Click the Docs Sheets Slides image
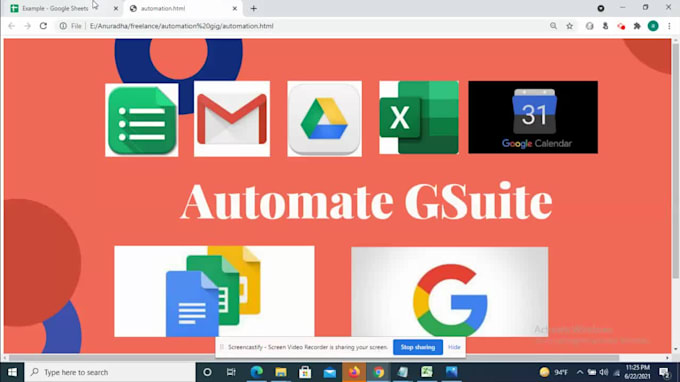 click(214, 291)
